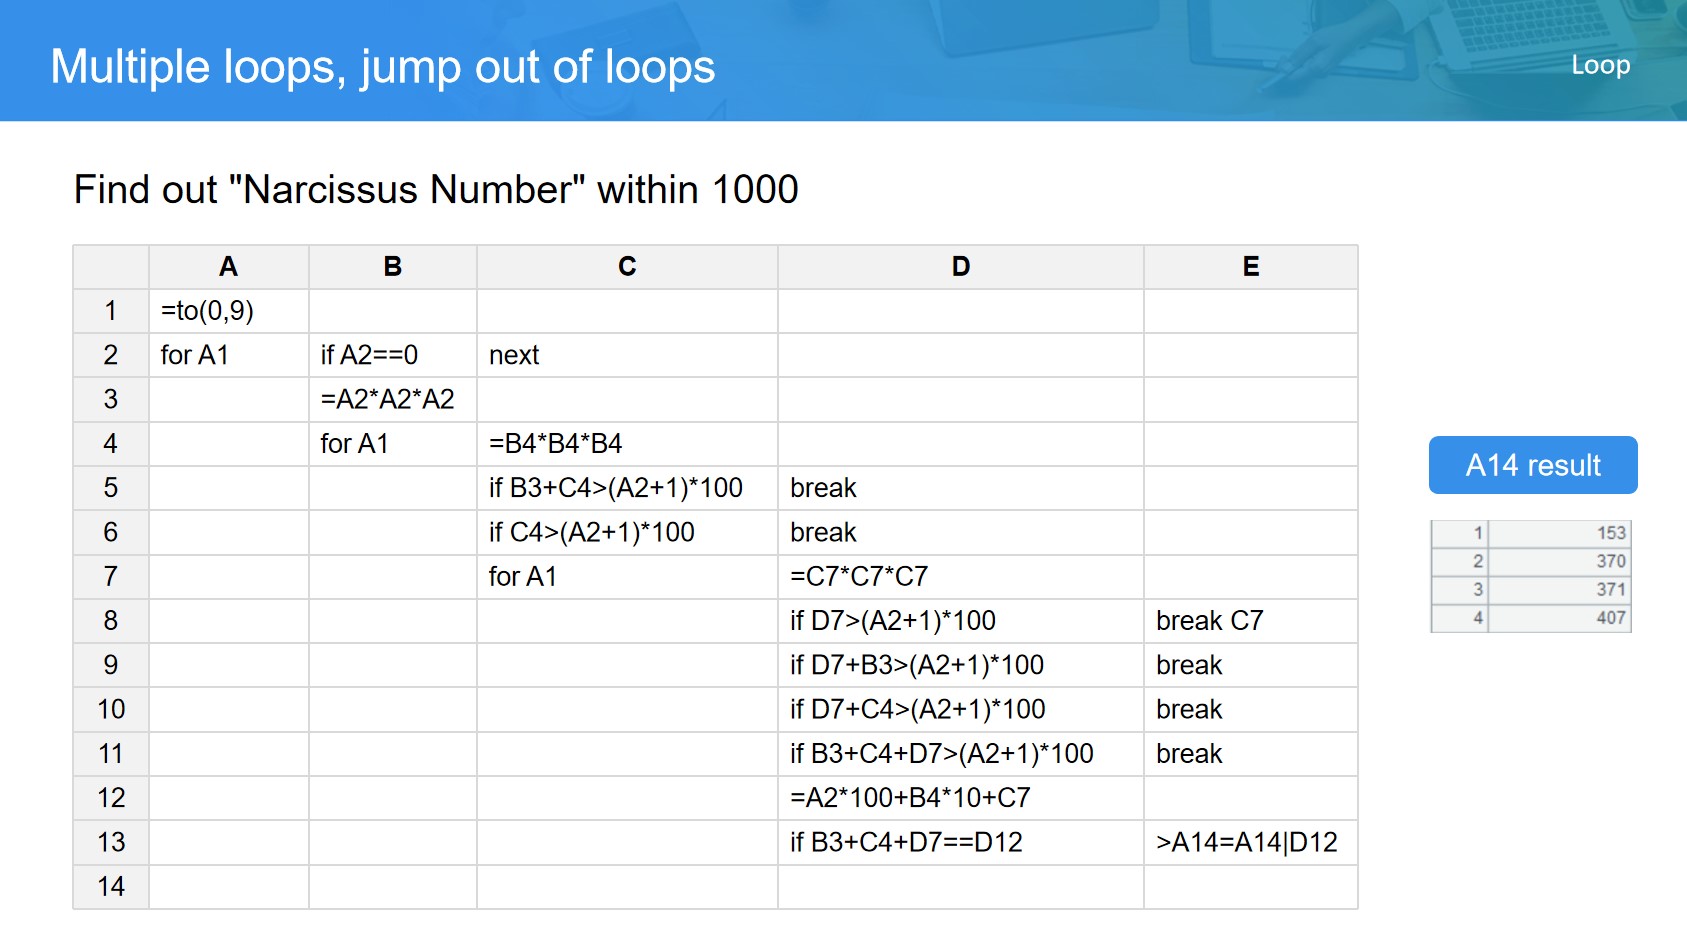This screenshot has width=1687, height=949.
Task: Select column D header
Action: tap(960, 267)
